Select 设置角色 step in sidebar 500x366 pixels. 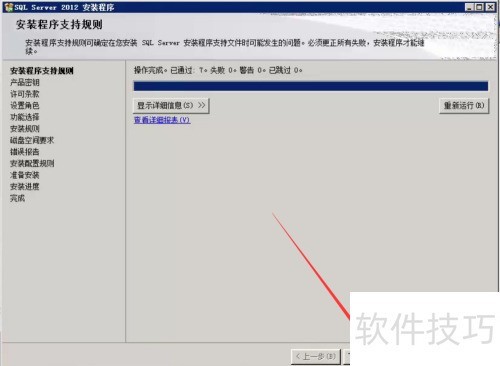point(25,106)
